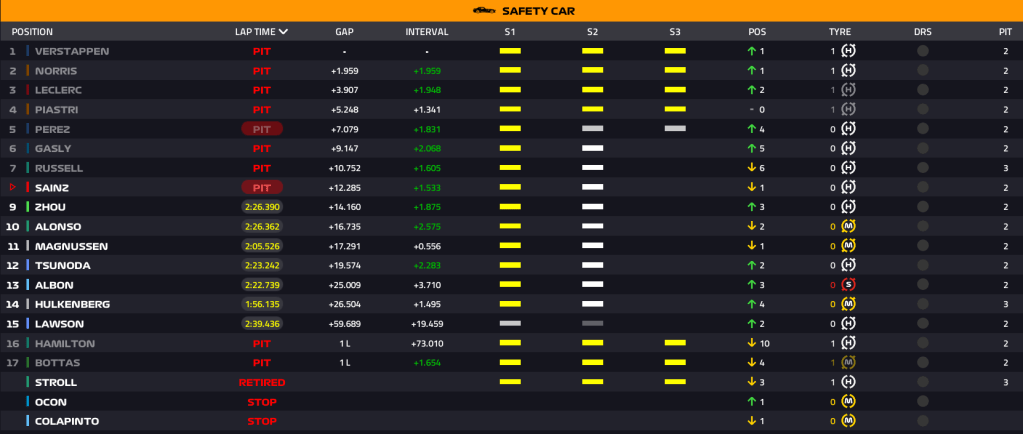Click Hamilton's yellow position-loss arrow
Screen dimensions: 1023x434
752,343
